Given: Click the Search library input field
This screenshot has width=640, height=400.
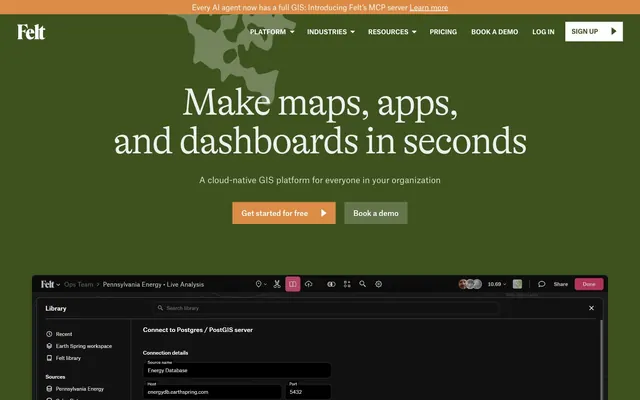Looking at the screenshot, I should pyautogui.click(x=327, y=308).
